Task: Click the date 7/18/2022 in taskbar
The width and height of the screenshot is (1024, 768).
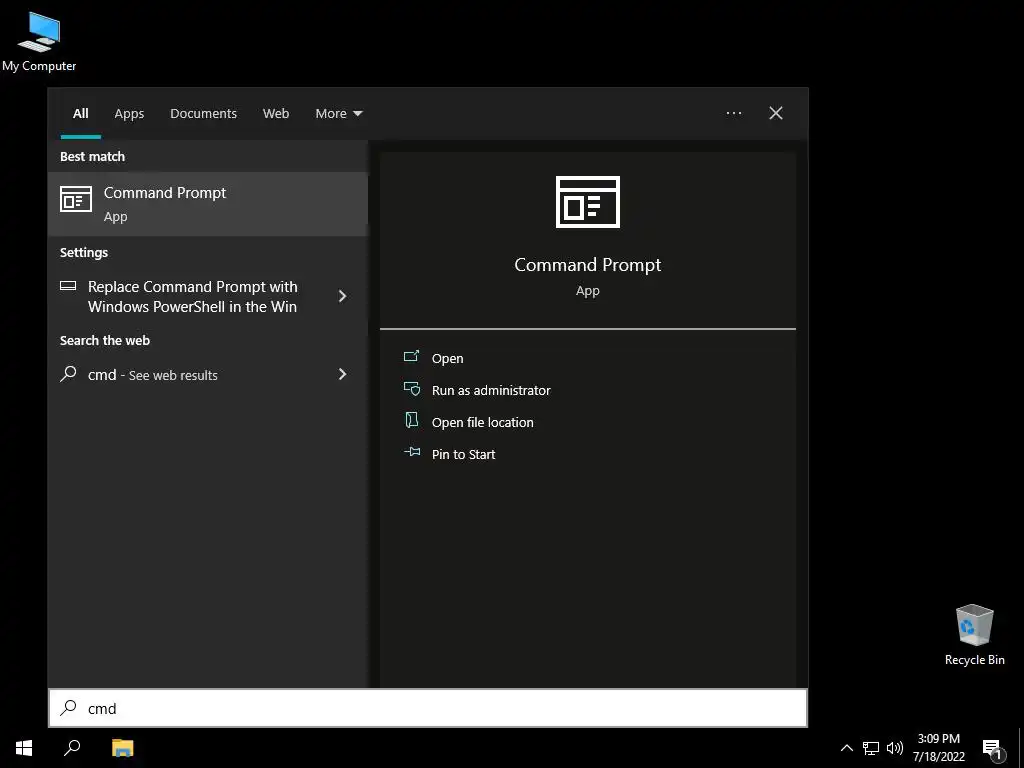Action: pyautogui.click(x=938, y=757)
